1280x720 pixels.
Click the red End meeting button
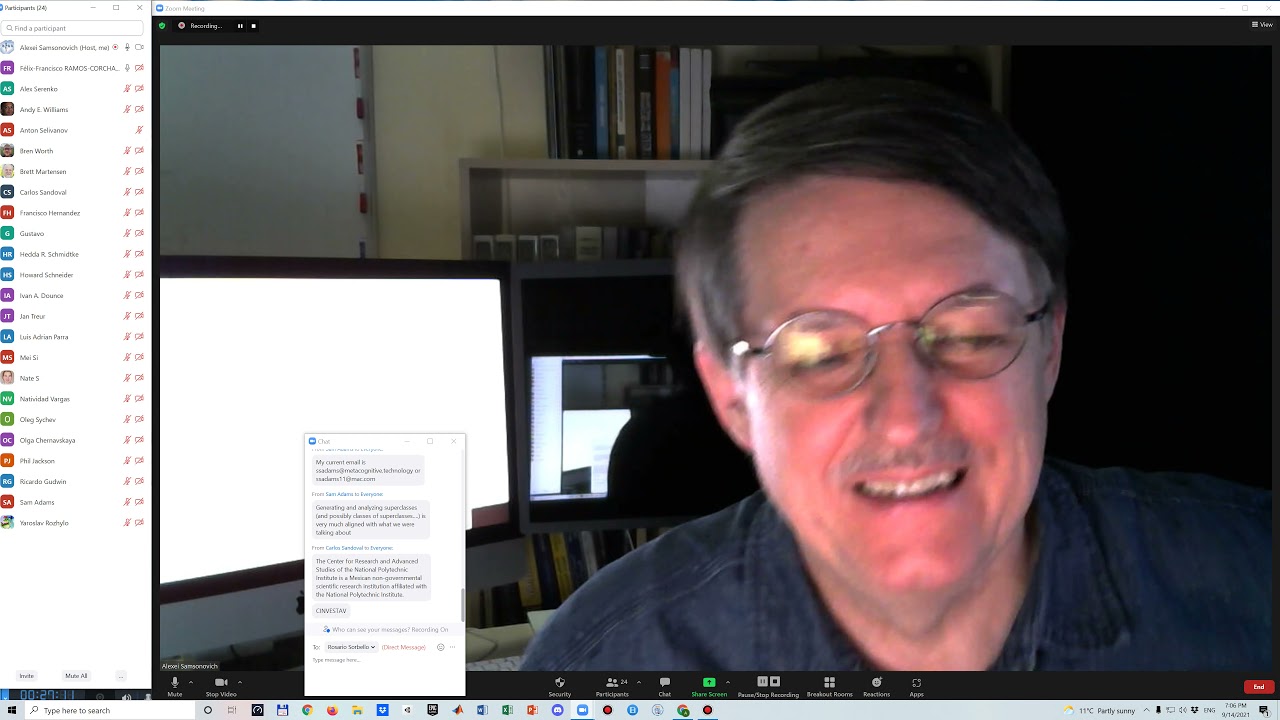(x=1259, y=686)
